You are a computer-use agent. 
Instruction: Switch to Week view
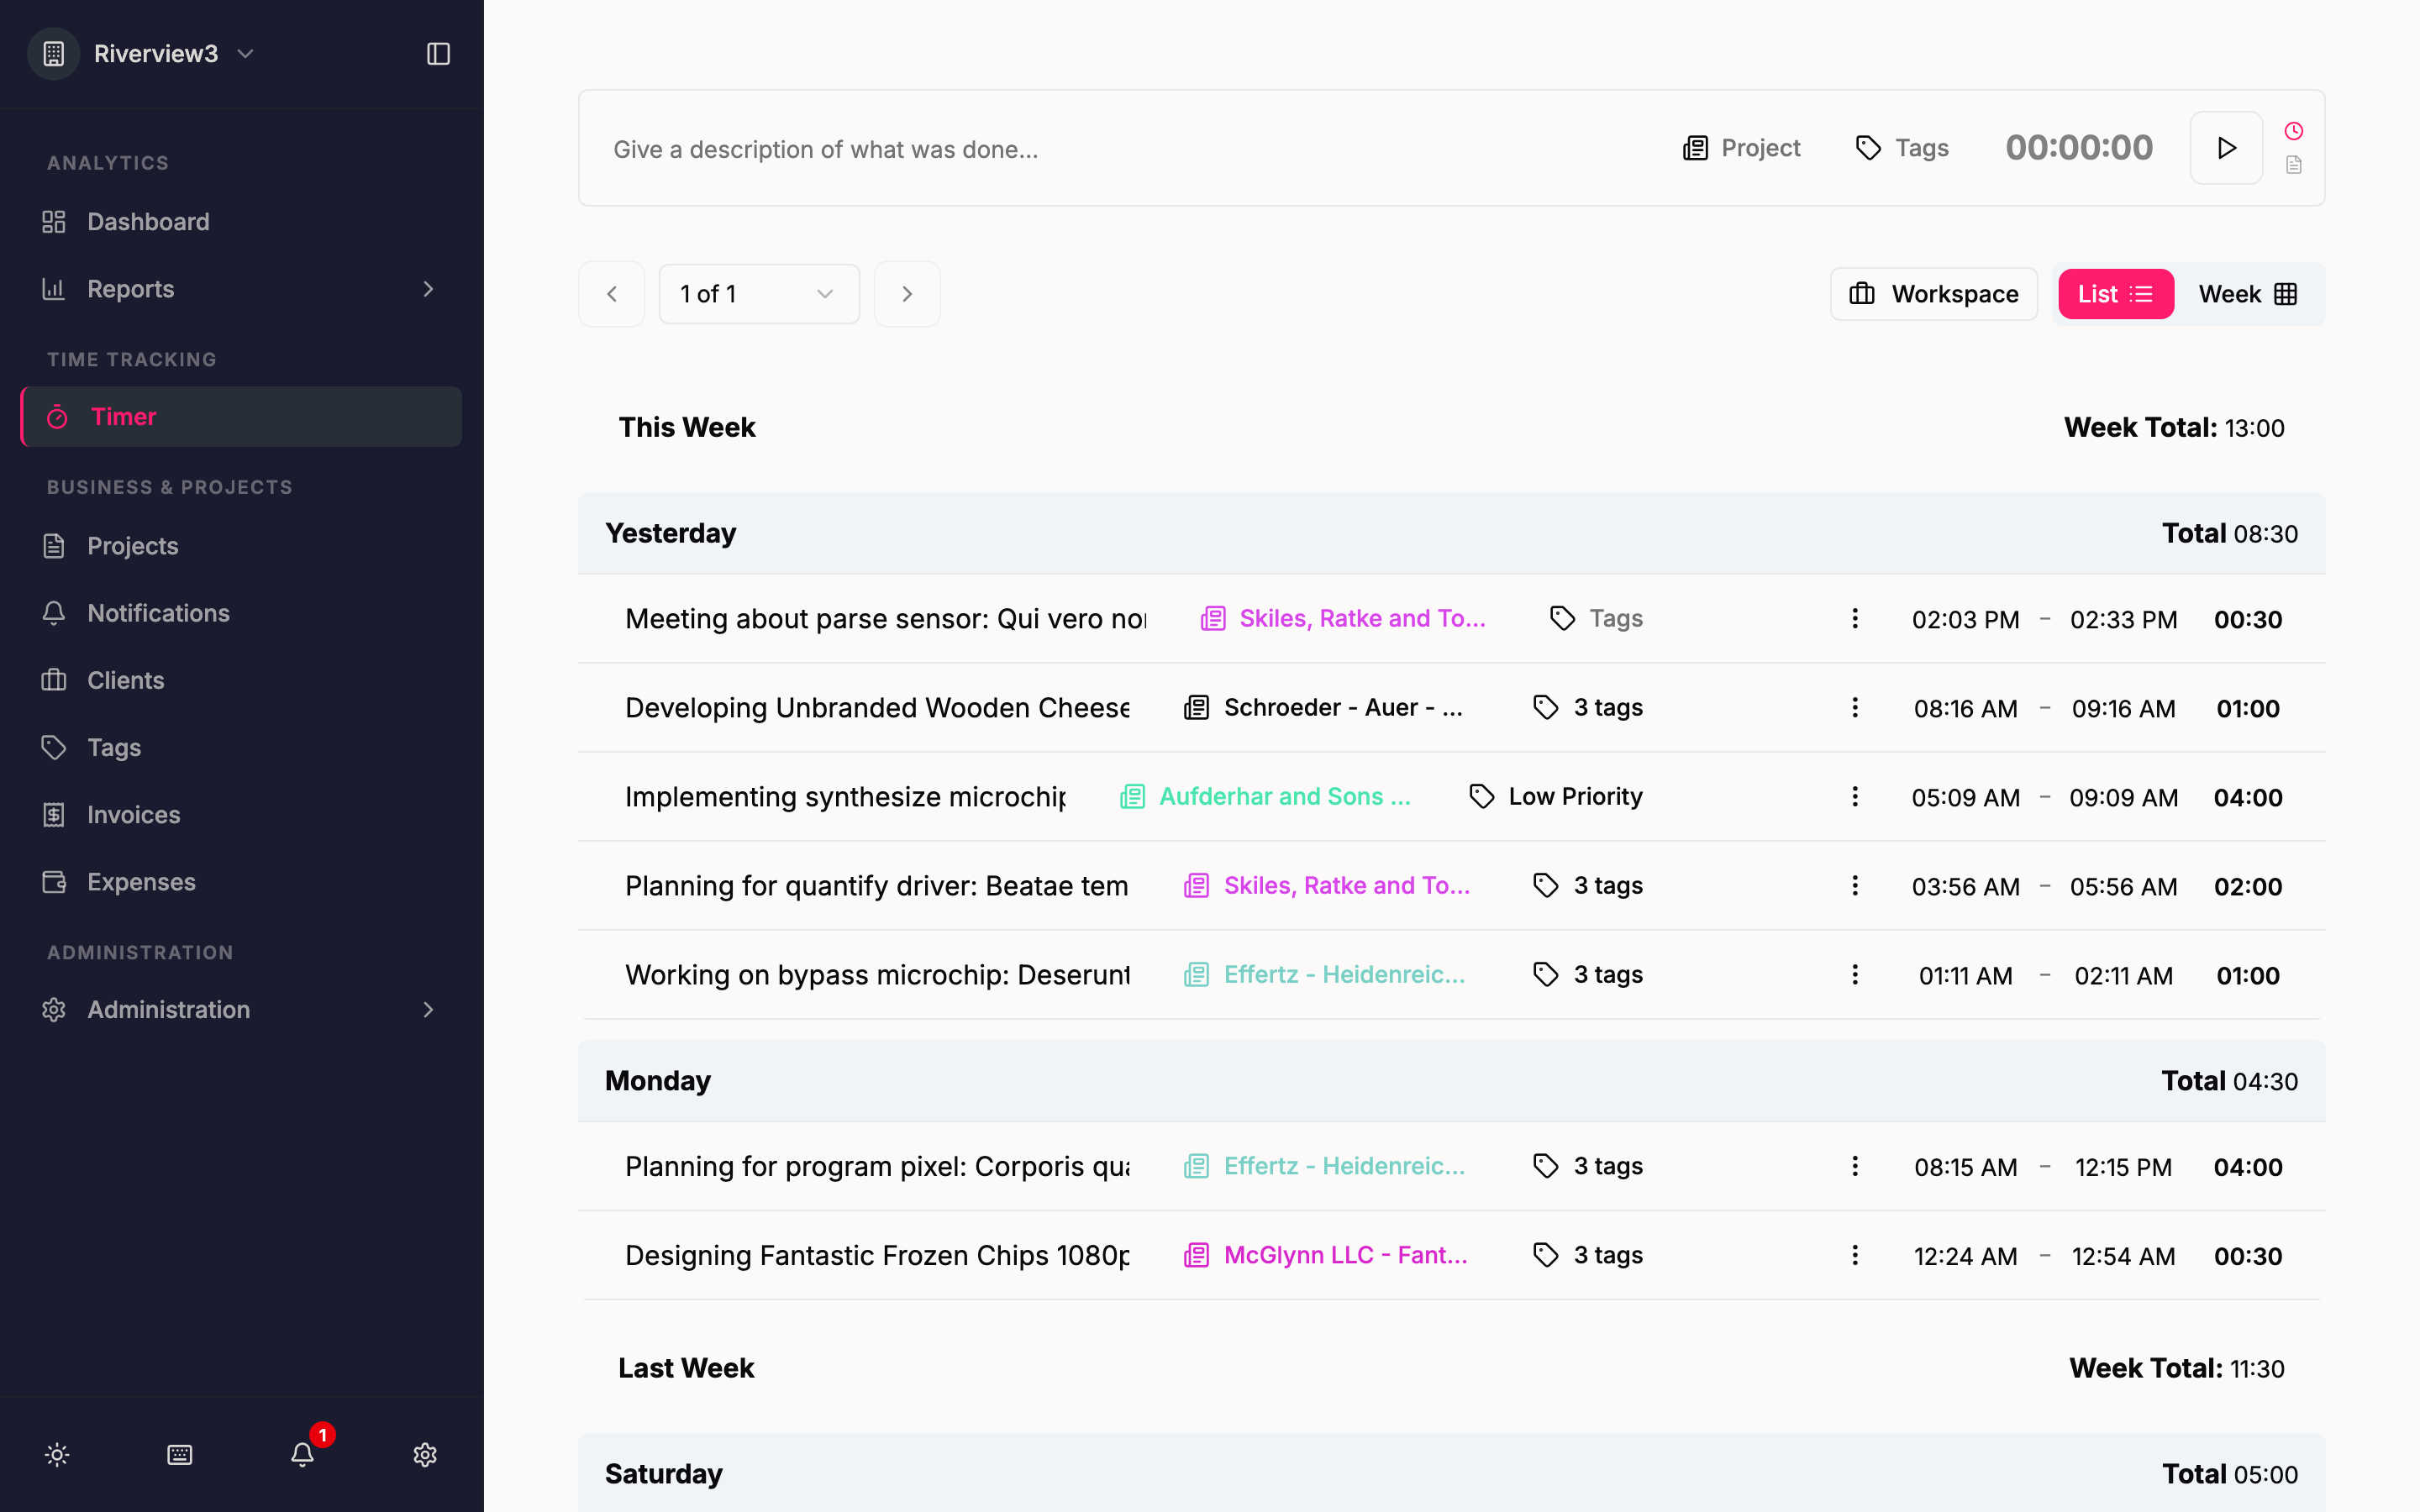click(x=2247, y=294)
